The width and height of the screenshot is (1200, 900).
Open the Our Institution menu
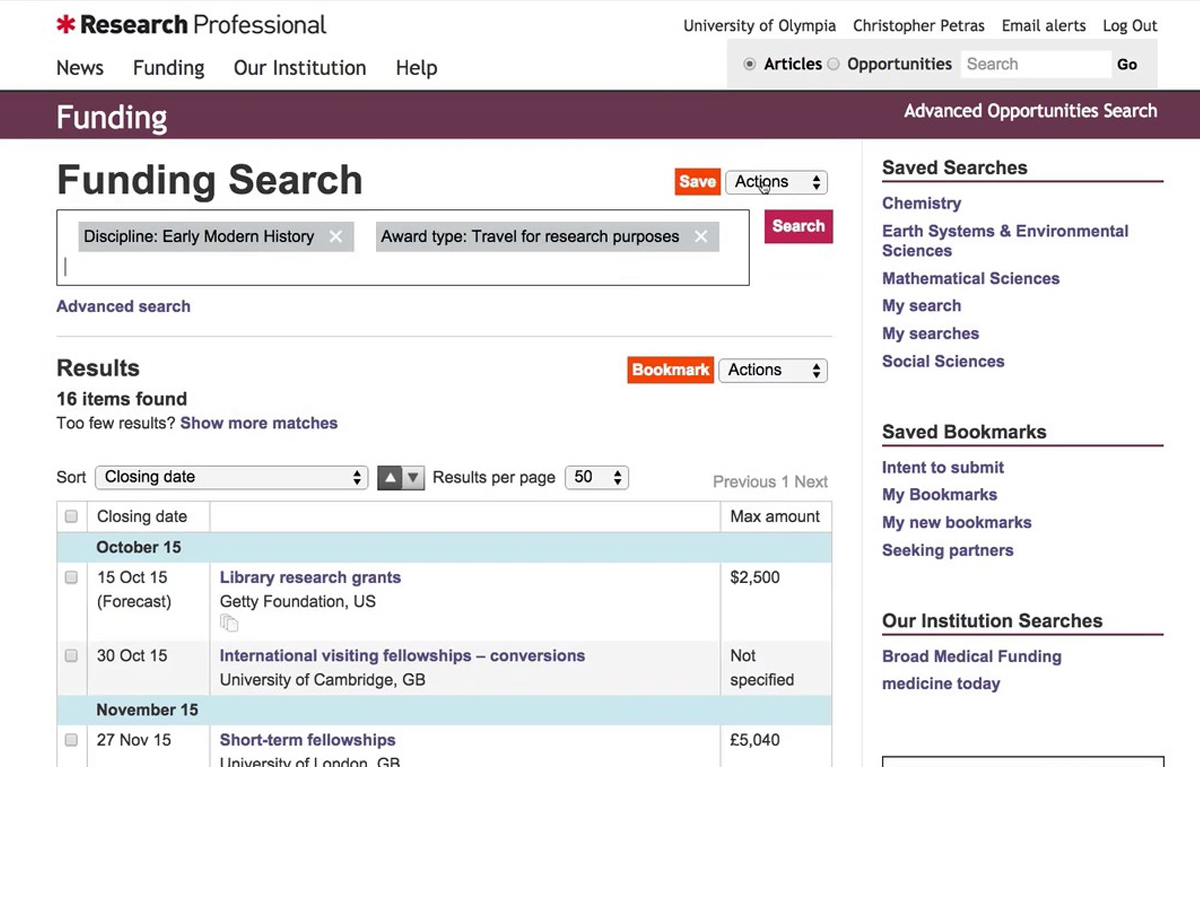[300, 68]
